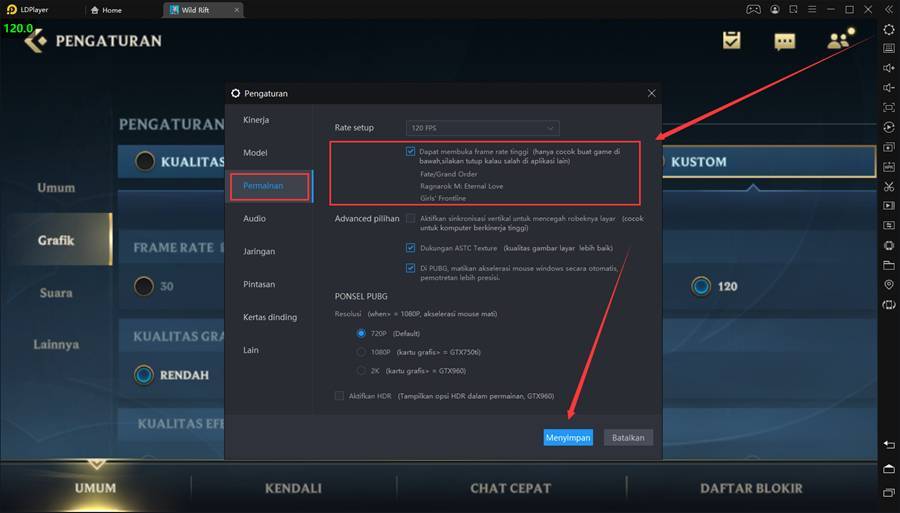Open the synchronizer sidebar icon

[x=889, y=226]
